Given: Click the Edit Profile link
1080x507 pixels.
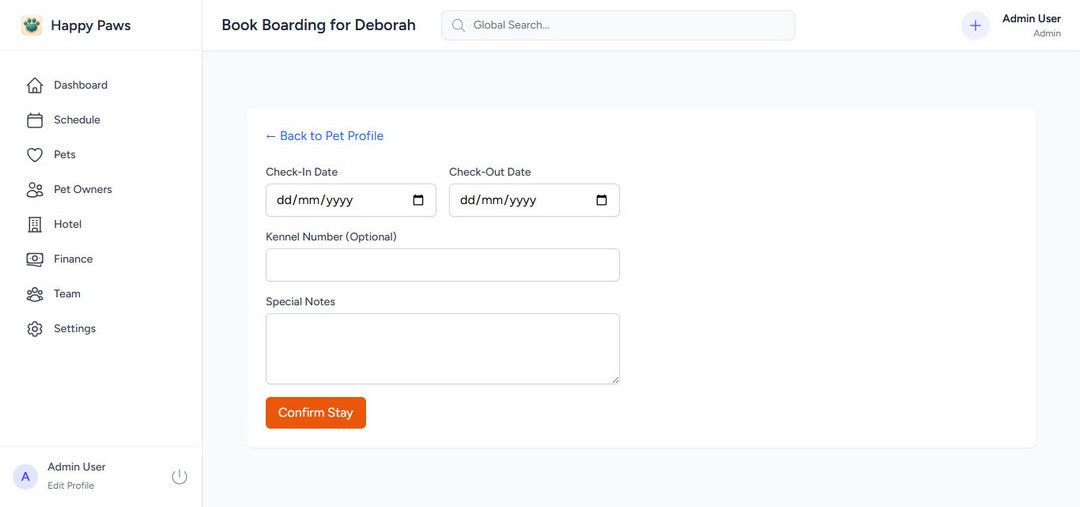Looking at the screenshot, I should 71,486.
